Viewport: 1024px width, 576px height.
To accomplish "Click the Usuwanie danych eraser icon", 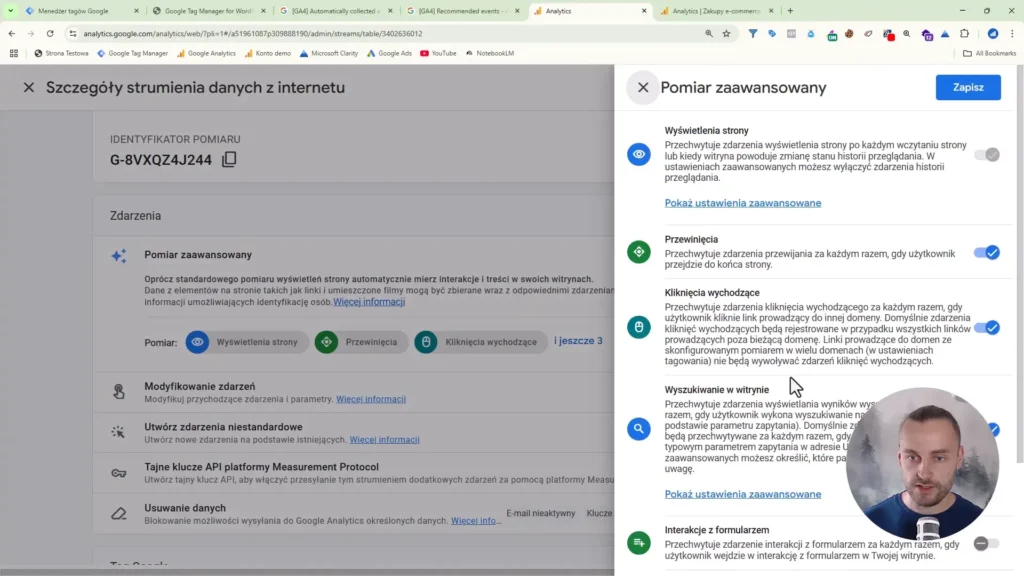I will (x=118, y=514).
